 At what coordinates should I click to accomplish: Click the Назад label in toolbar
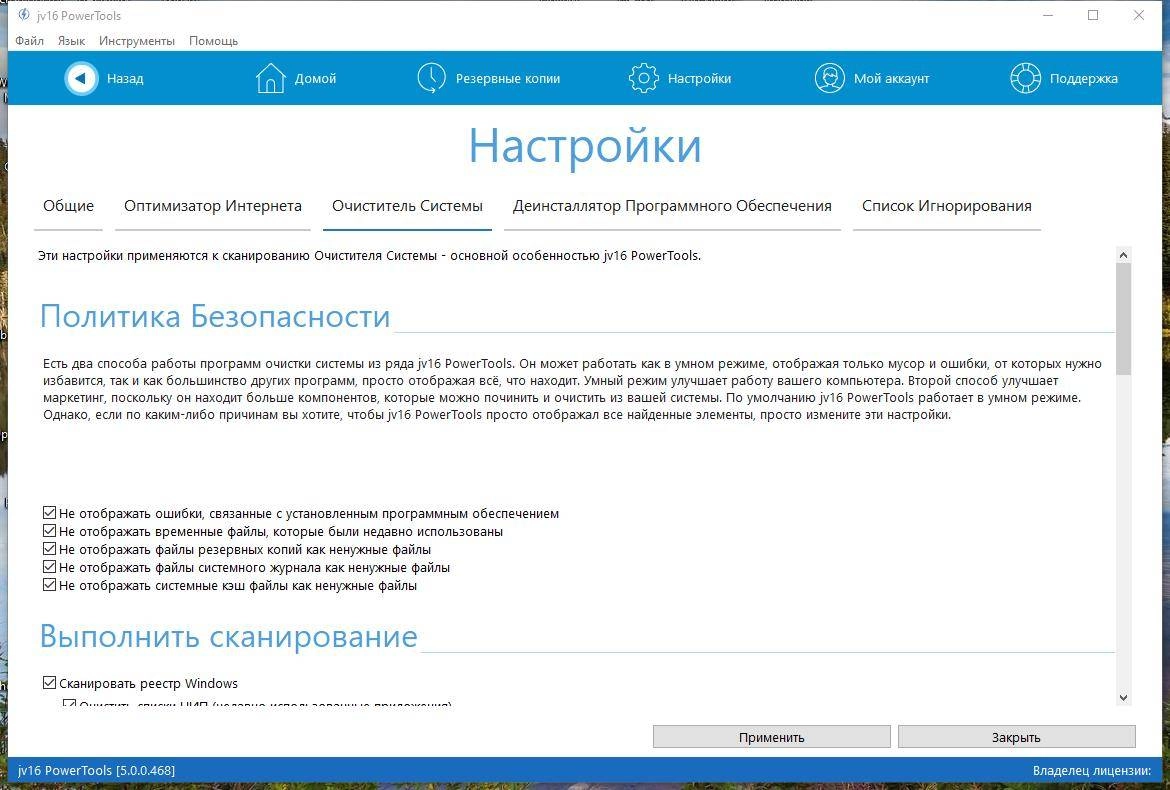pos(125,78)
